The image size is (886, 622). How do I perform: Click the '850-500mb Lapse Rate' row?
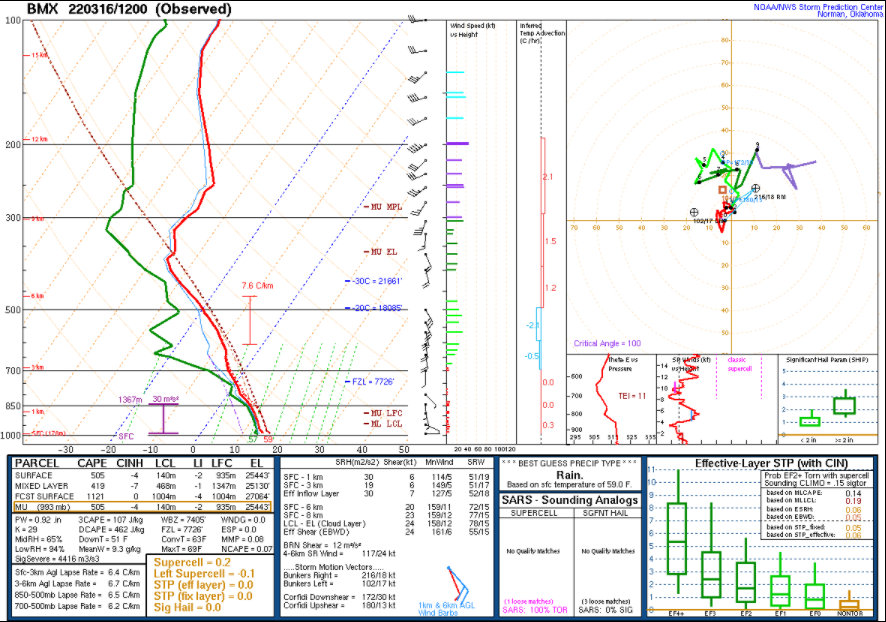coord(77,595)
